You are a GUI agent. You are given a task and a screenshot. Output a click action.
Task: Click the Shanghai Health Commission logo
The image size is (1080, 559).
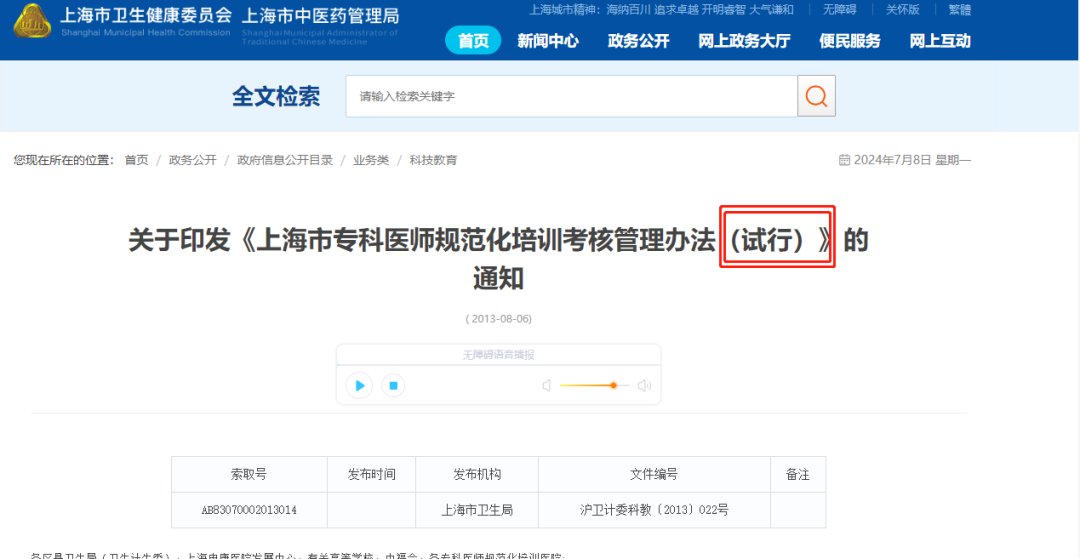[32, 21]
